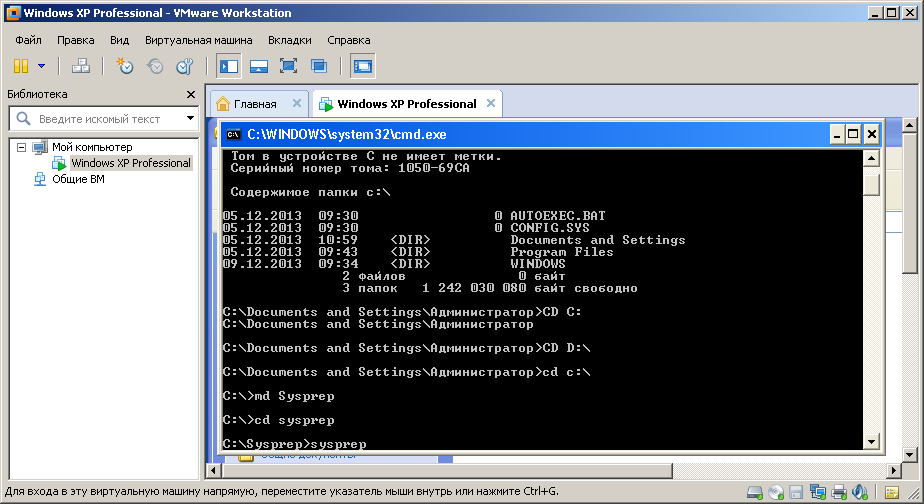This screenshot has height=504, width=924.
Task: Click VM view horizontal scroll left arrow
Action: 214,470
